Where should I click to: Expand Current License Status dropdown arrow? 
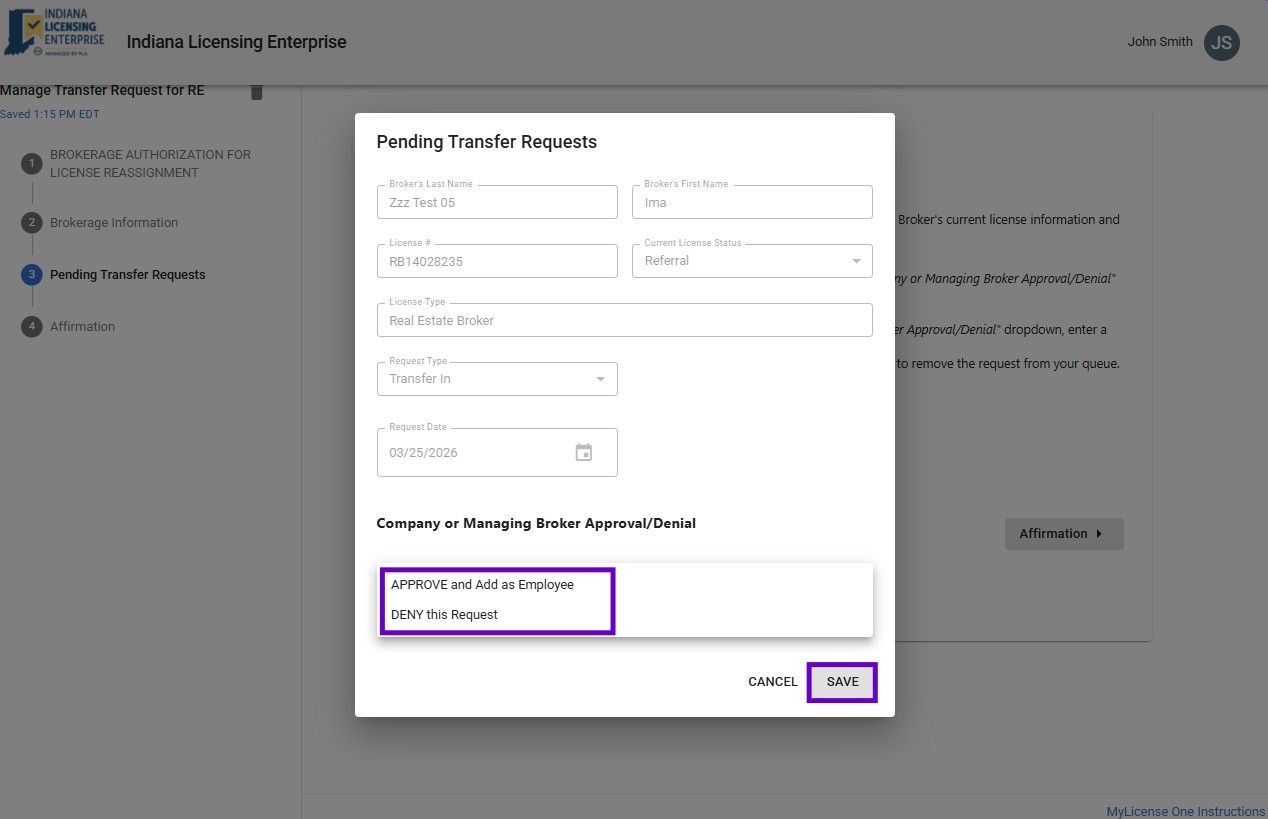pos(856,261)
